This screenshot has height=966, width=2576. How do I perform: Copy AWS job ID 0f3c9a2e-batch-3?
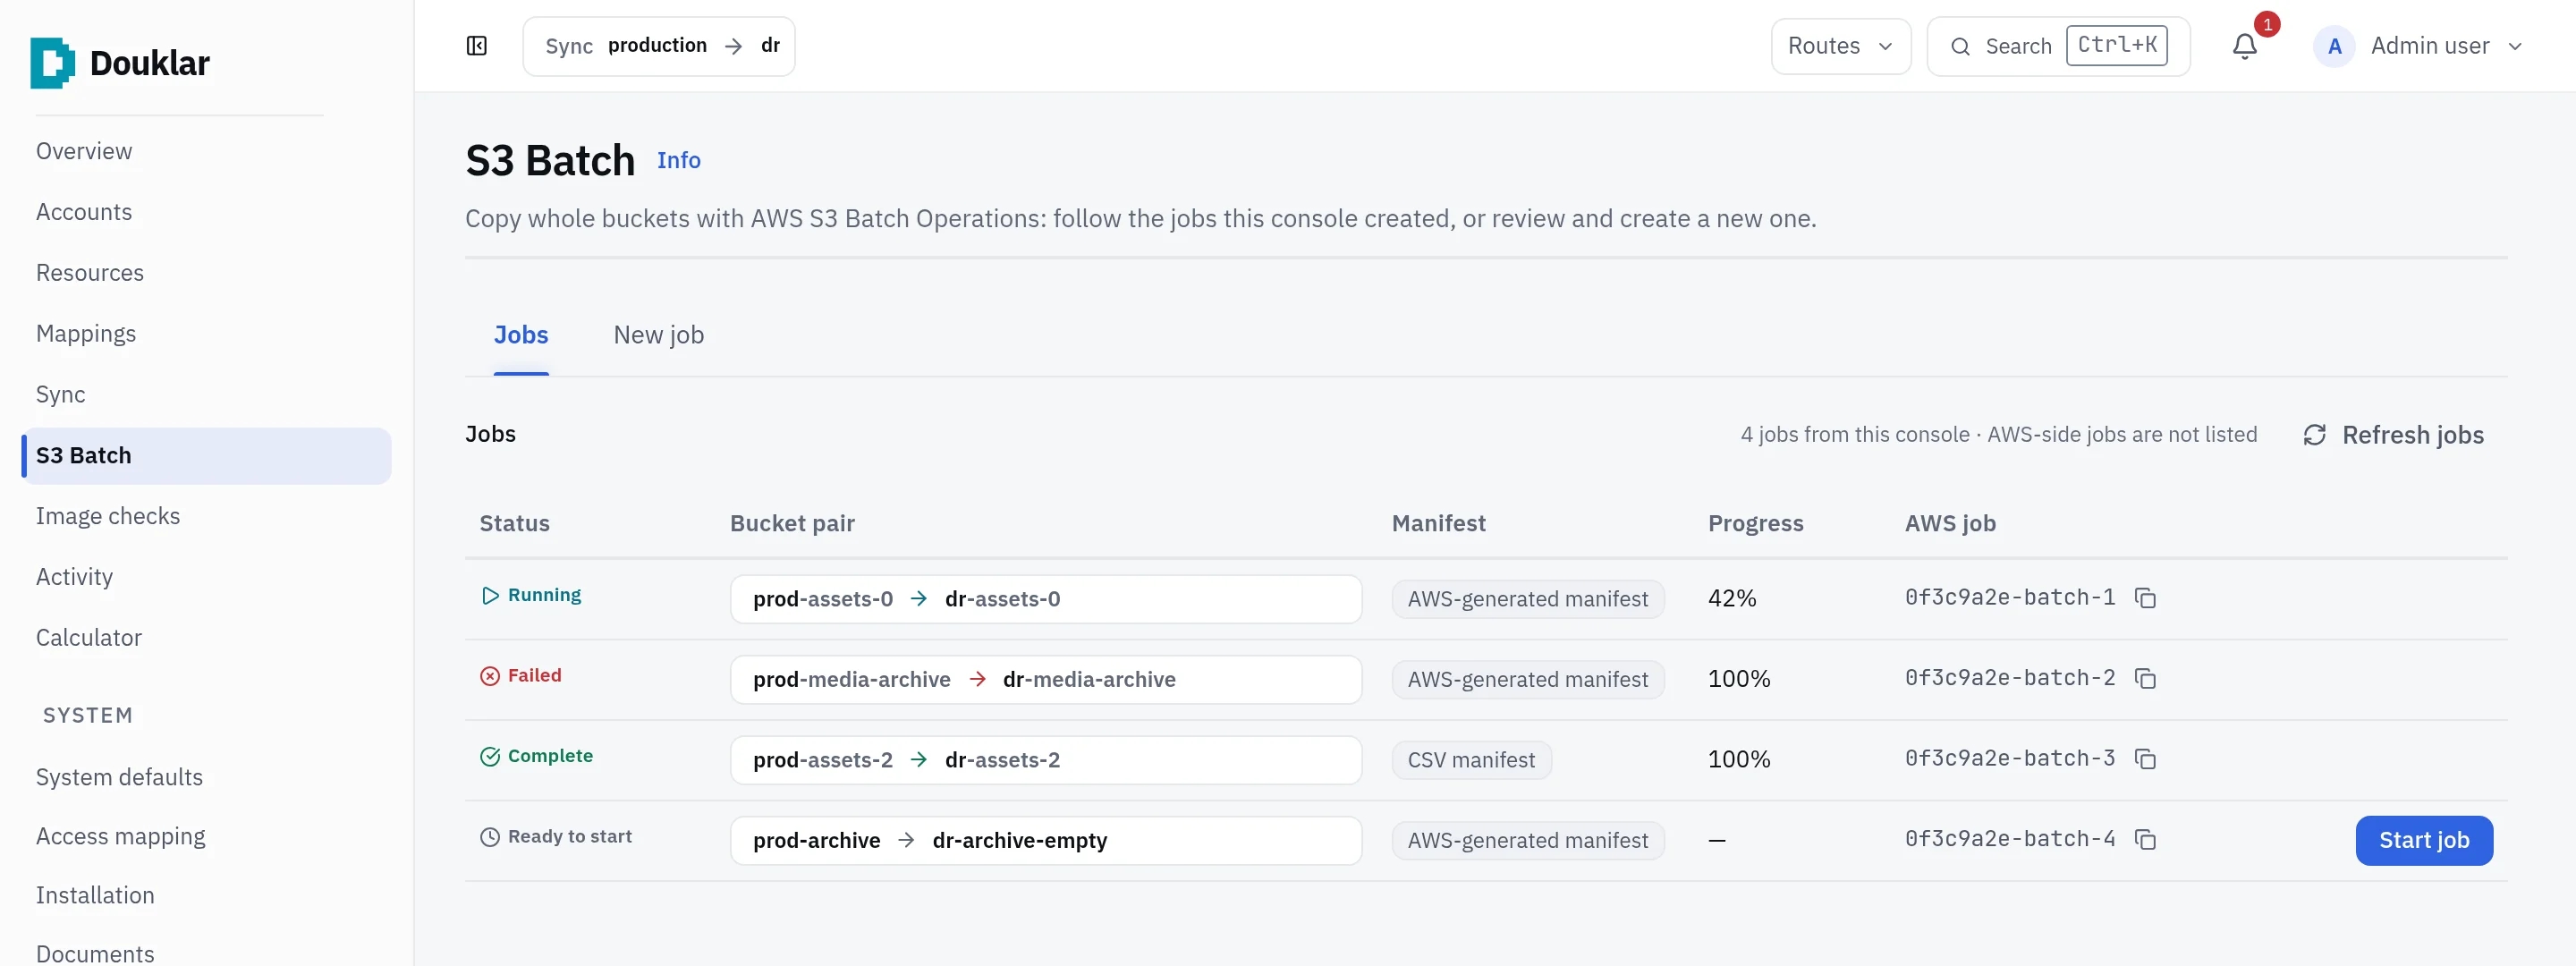point(2145,759)
